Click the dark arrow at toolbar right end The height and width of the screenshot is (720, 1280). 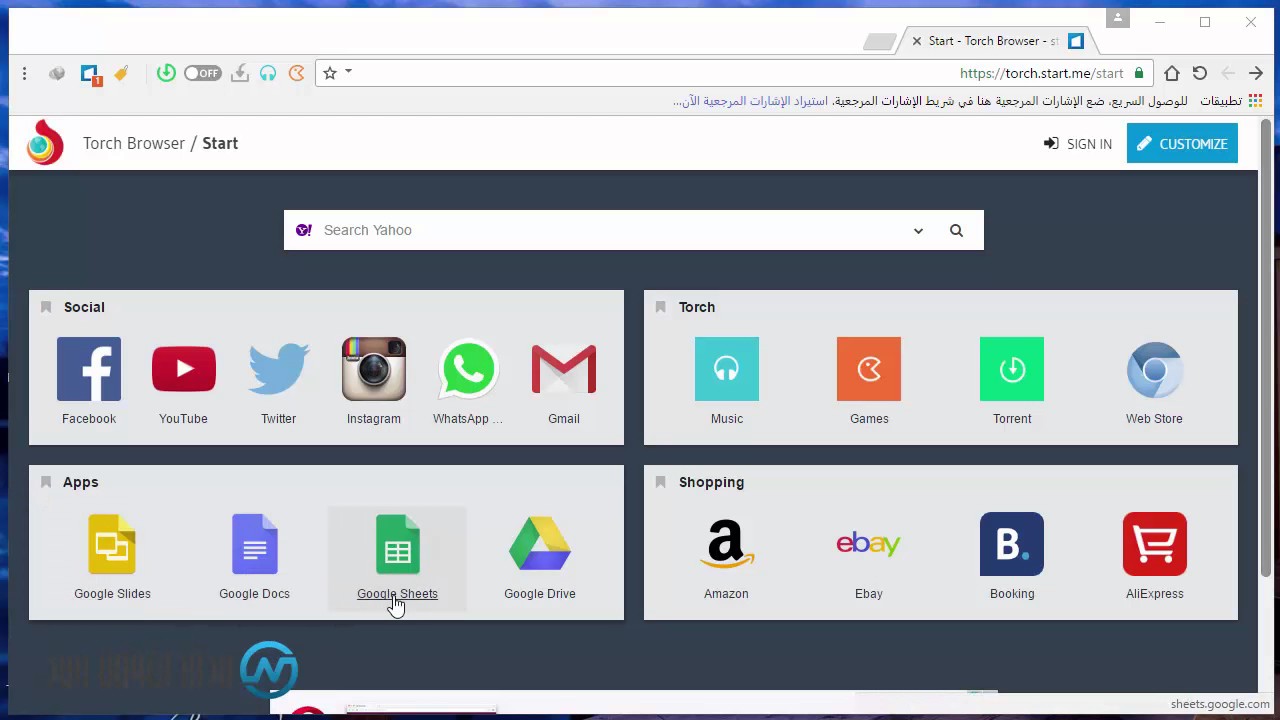pyautogui.click(x=1256, y=73)
